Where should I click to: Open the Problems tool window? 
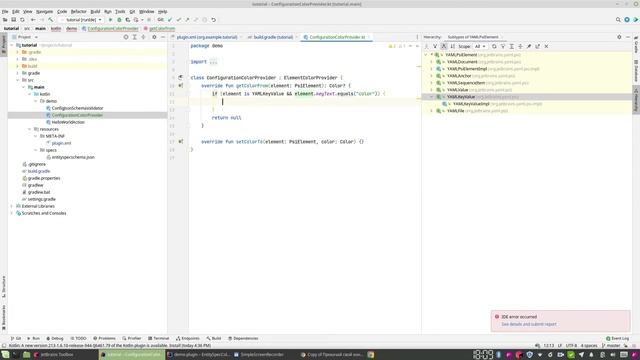click(104, 338)
